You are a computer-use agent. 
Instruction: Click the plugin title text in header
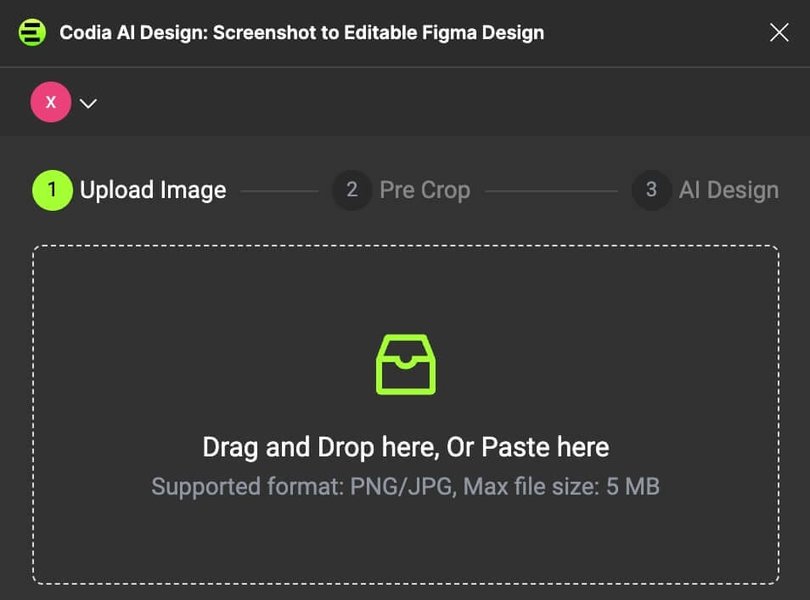(301, 32)
